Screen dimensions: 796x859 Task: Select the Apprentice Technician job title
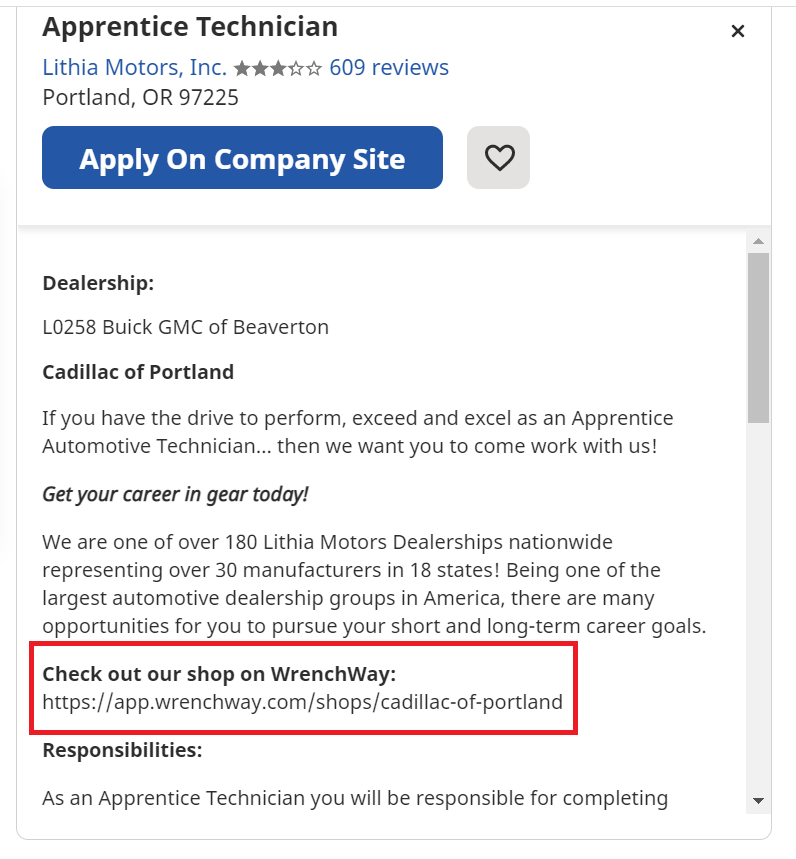pyautogui.click(x=190, y=27)
